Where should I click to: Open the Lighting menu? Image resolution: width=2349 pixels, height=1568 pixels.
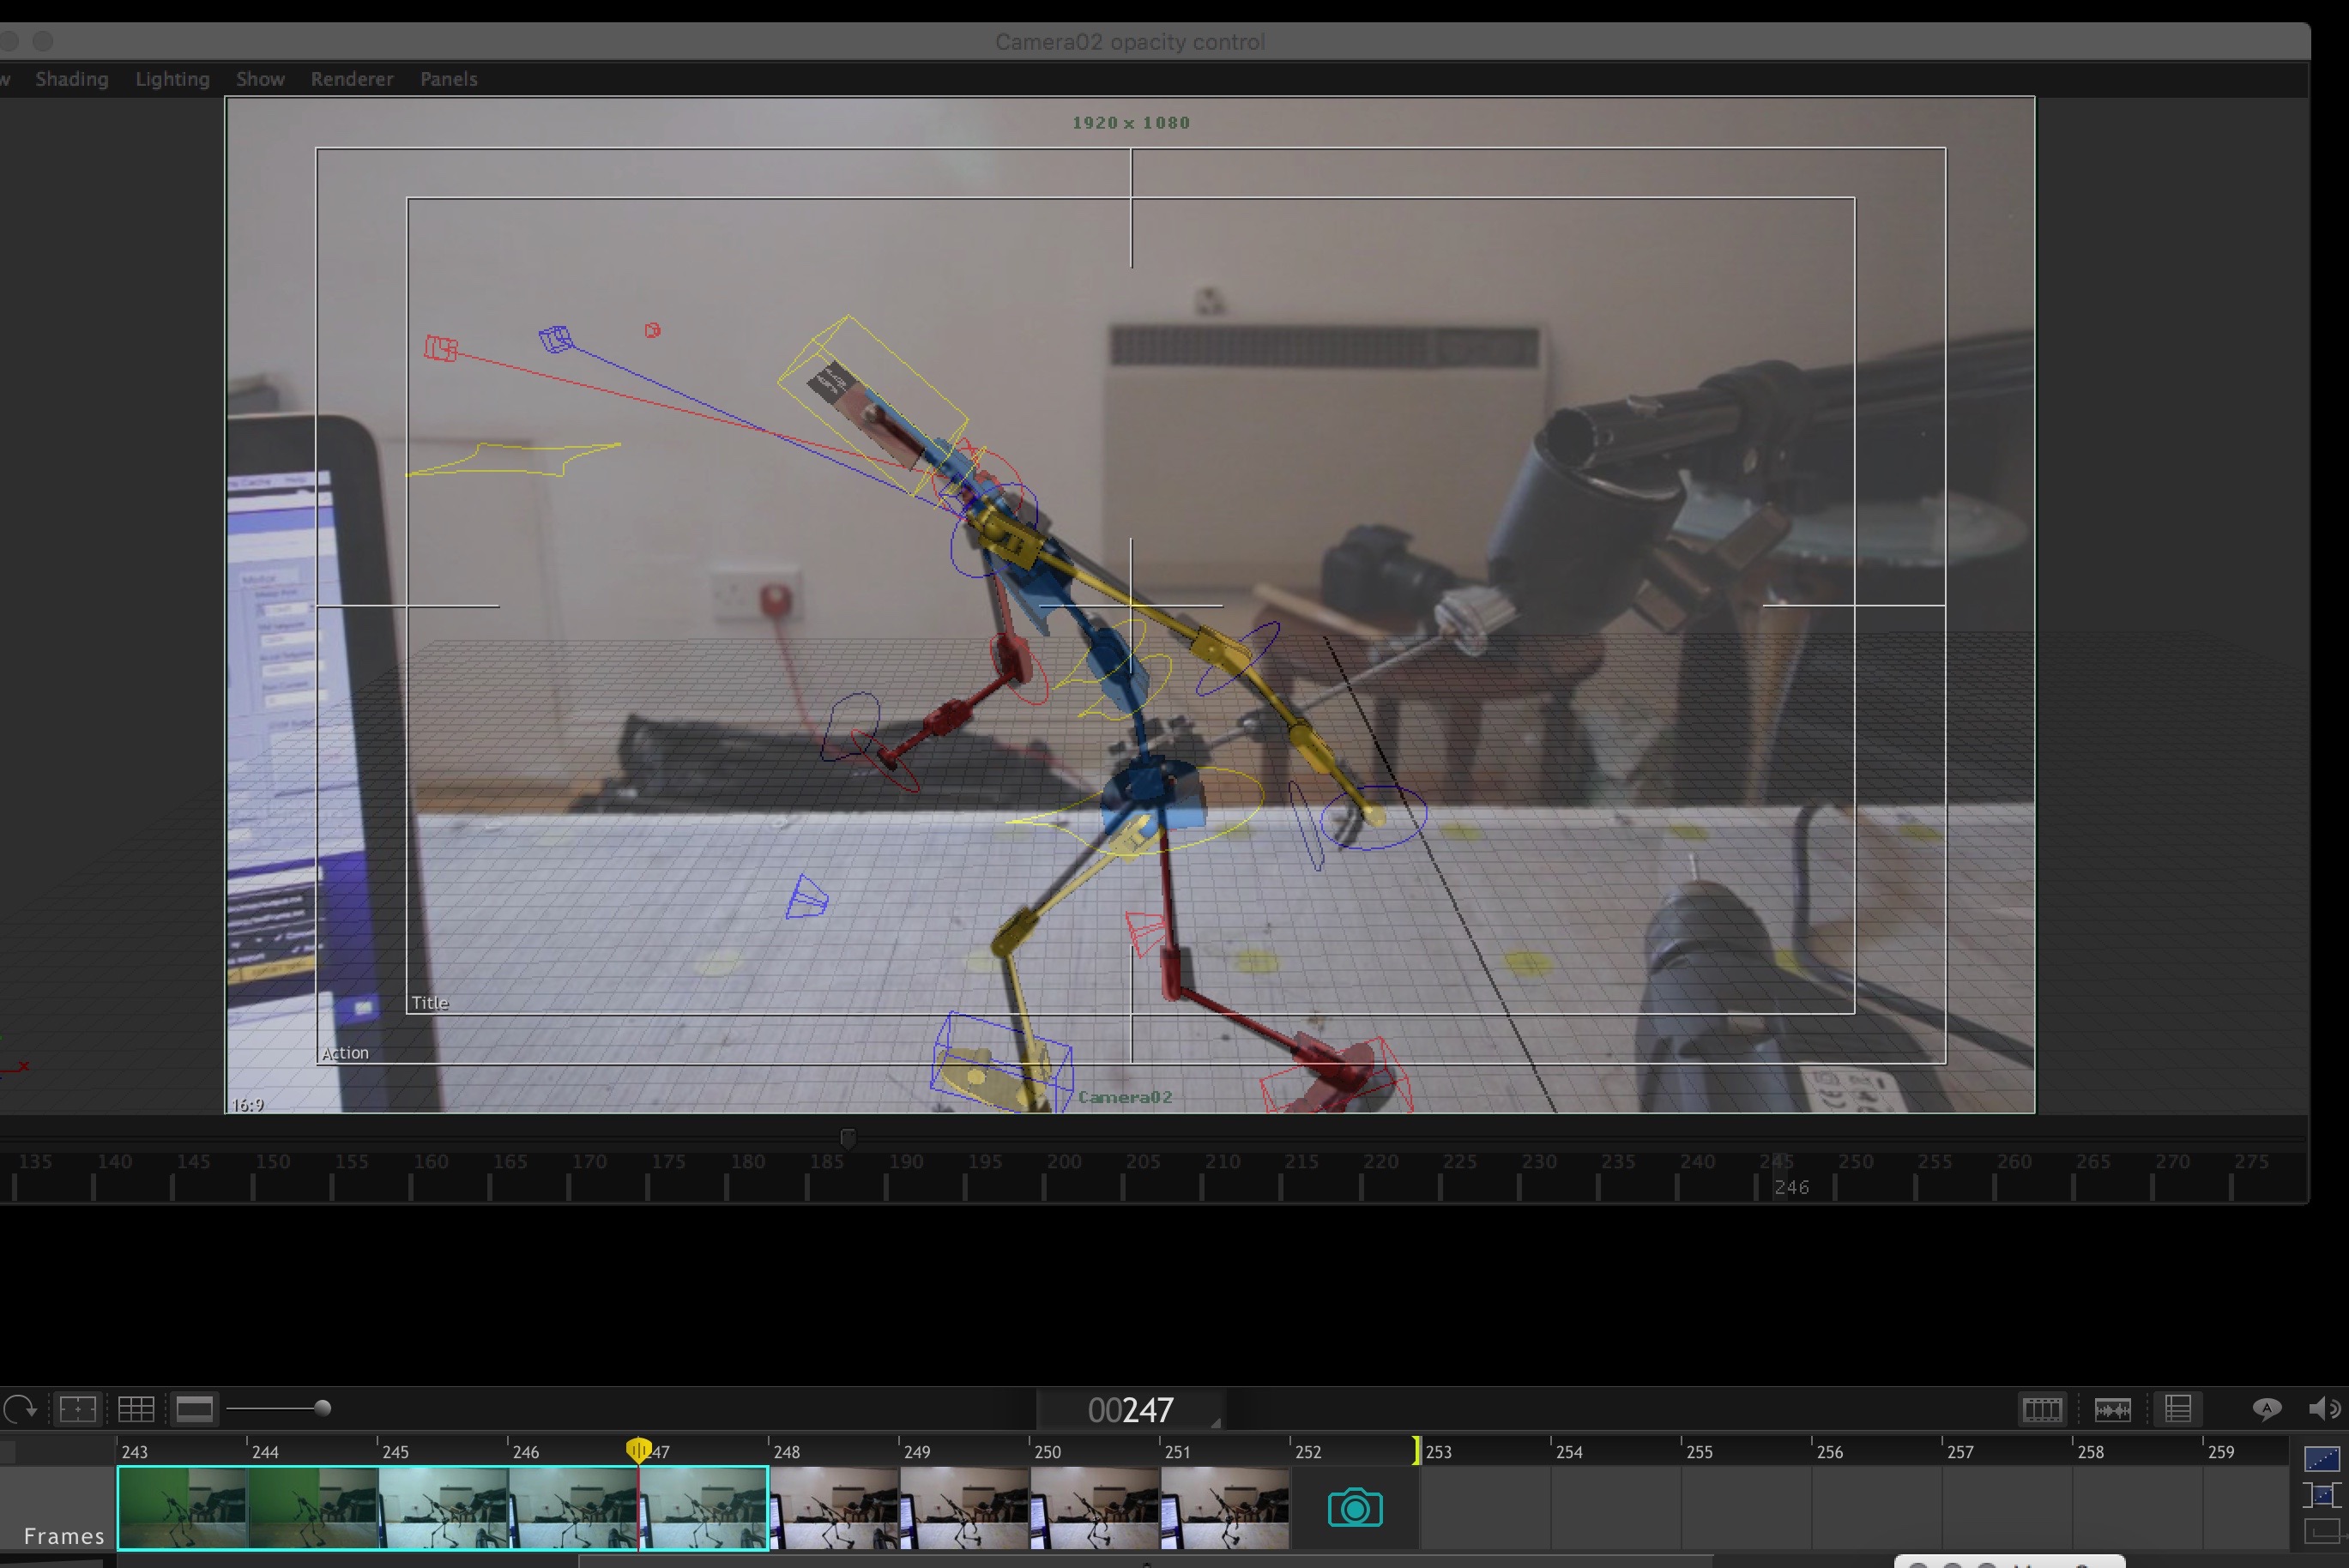(173, 79)
